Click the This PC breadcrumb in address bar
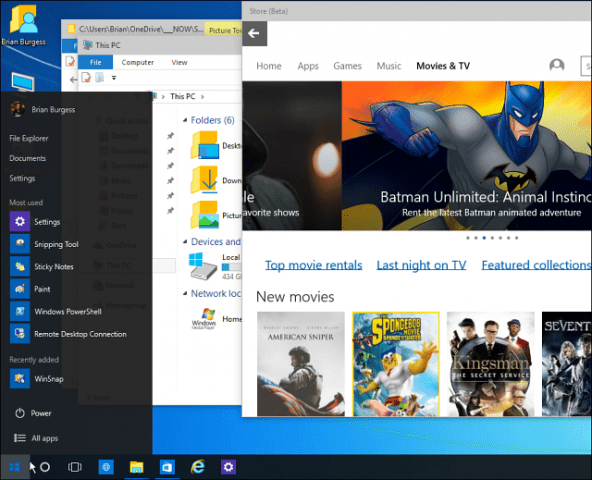Image resolution: width=592 pixels, height=480 pixels. point(183,97)
